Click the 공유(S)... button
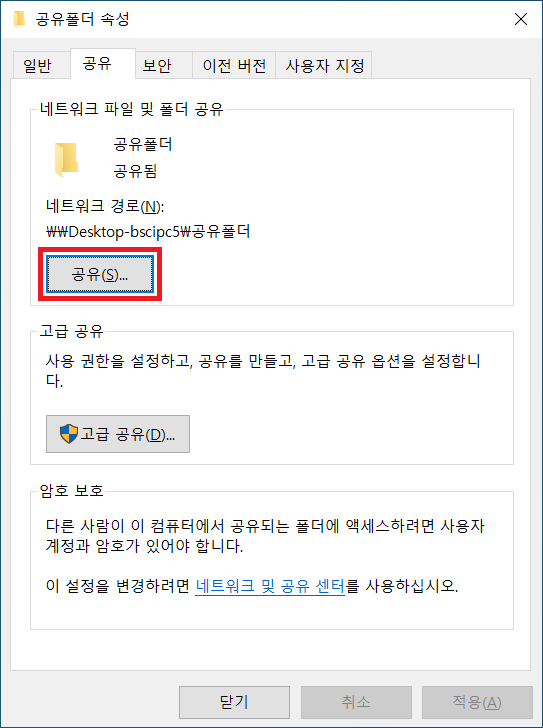This screenshot has width=543, height=728. [x=100, y=274]
